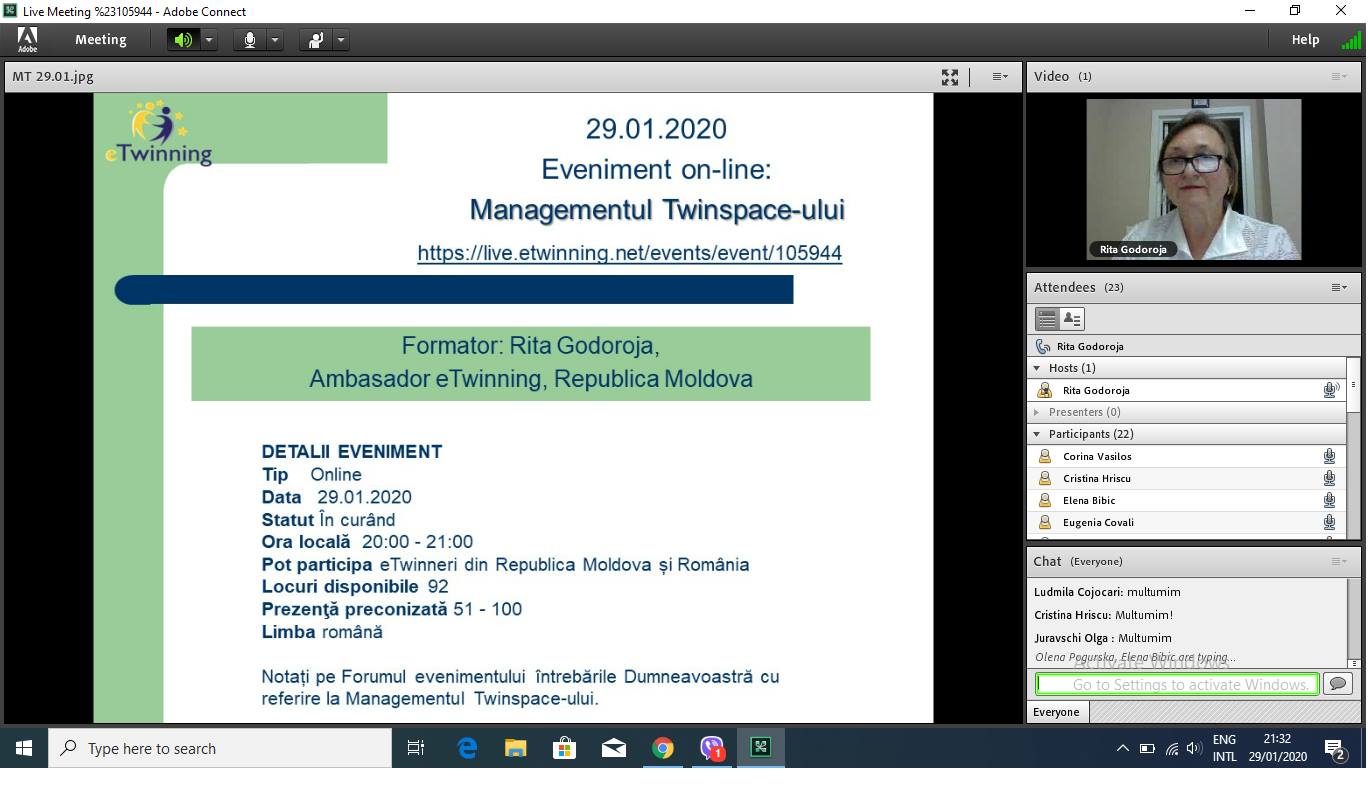Open the Windows Start menu
This screenshot has width=1368, height=790.
point(24,748)
